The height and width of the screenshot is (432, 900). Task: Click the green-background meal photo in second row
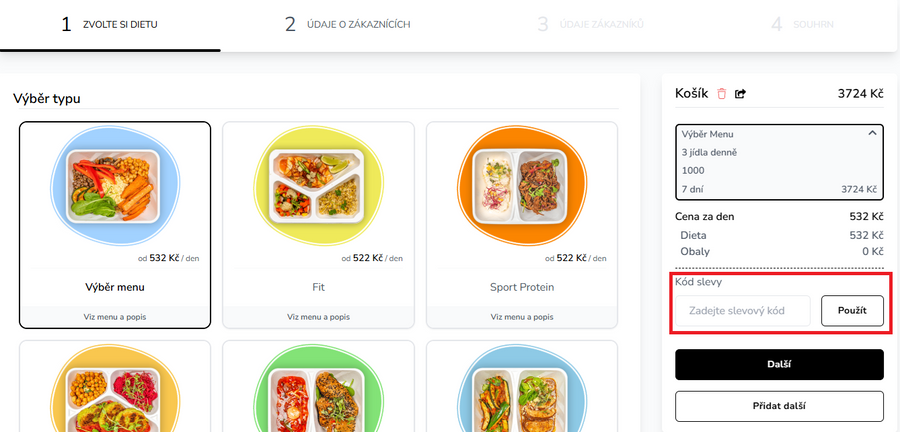(x=318, y=395)
